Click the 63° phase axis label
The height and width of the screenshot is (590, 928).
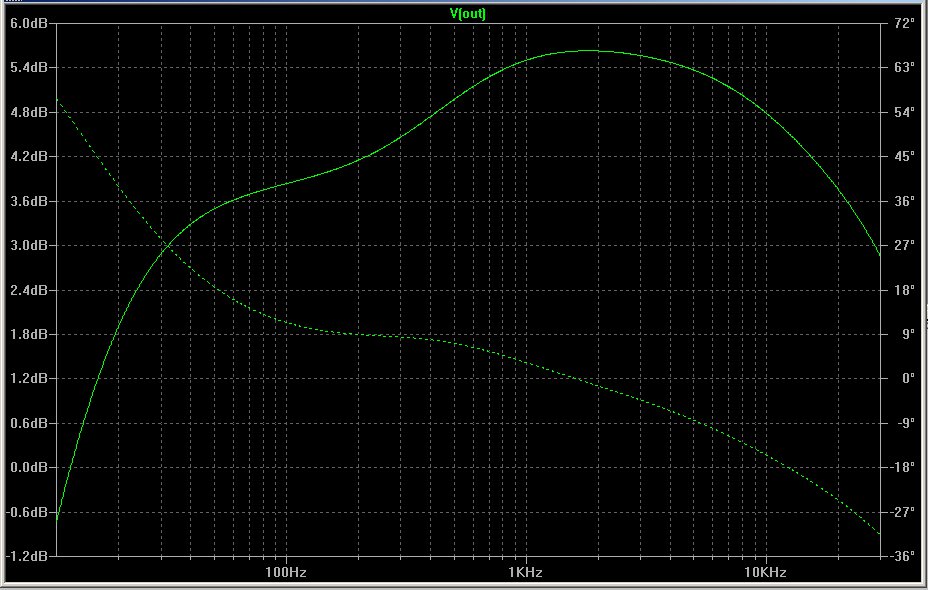pyautogui.click(x=905, y=67)
